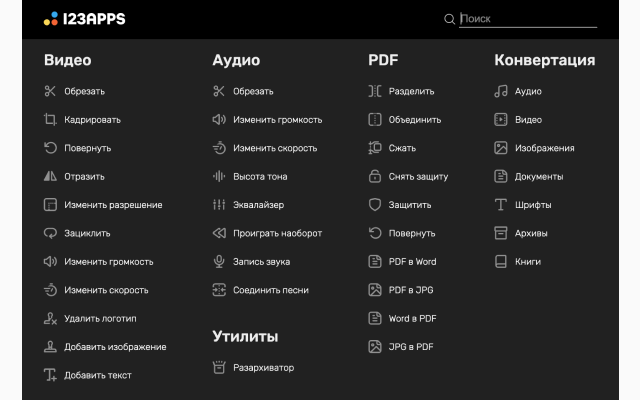This screenshot has width=640, height=400.
Task: Open the Изменить разрешение video tool
Action: point(113,205)
